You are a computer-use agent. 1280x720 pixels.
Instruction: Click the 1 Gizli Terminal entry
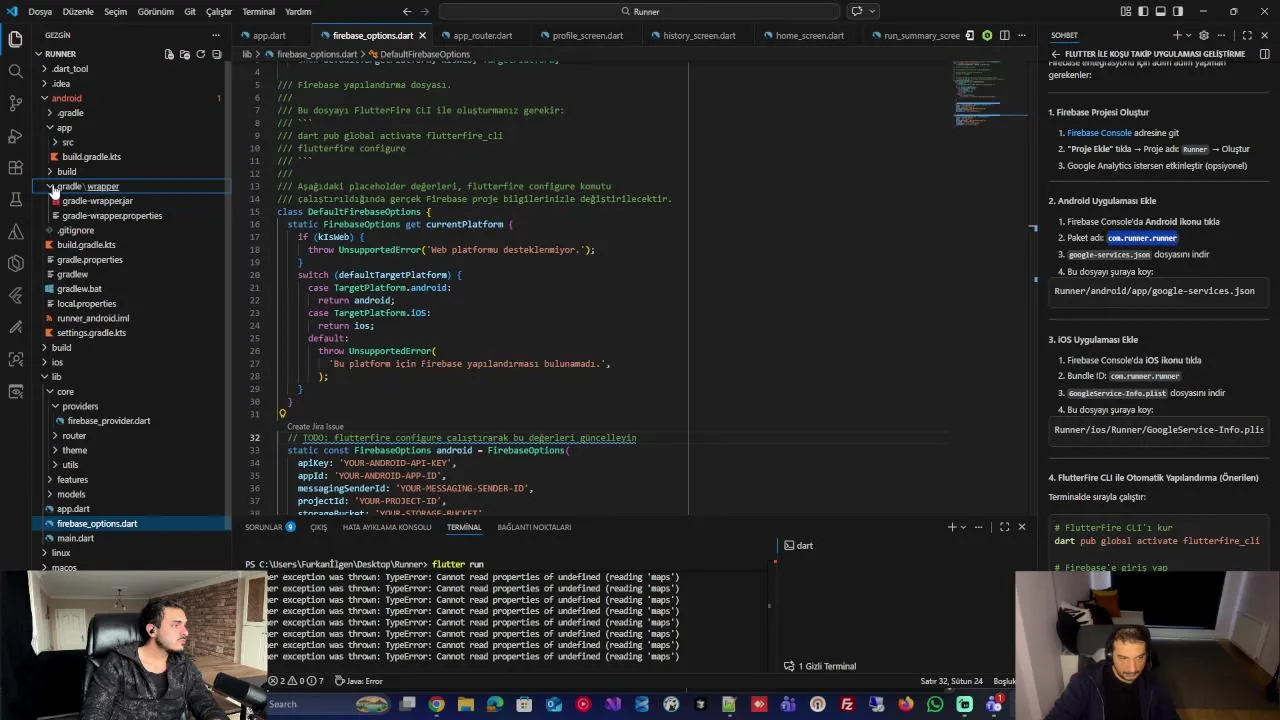click(820, 666)
